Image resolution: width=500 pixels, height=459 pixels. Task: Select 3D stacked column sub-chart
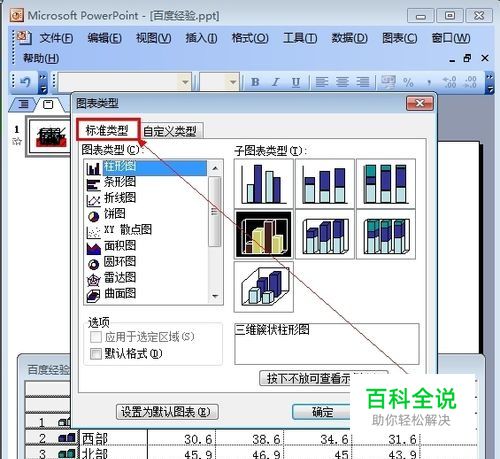pyautogui.click(x=325, y=234)
